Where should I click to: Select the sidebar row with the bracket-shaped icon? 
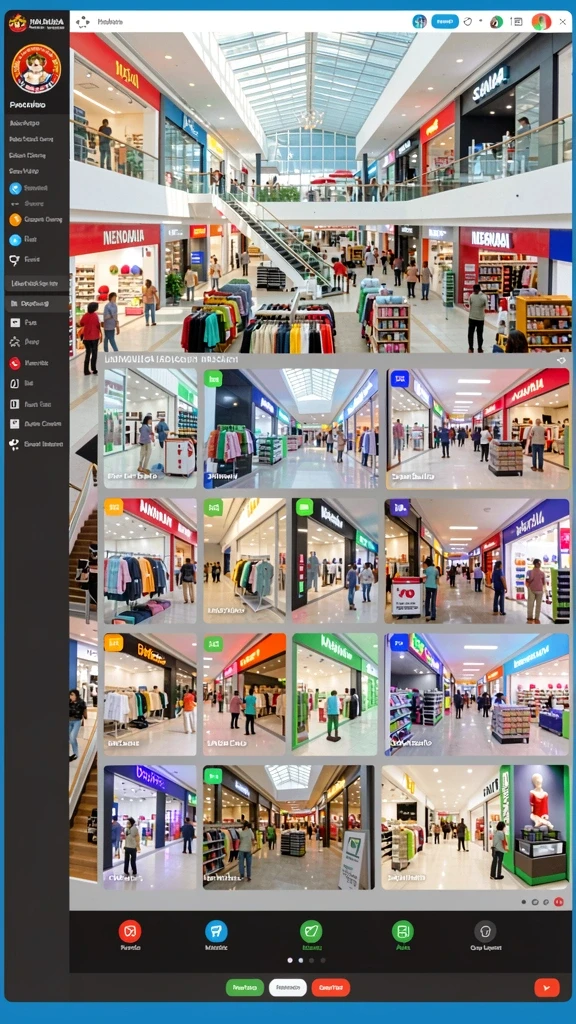tap(35, 383)
